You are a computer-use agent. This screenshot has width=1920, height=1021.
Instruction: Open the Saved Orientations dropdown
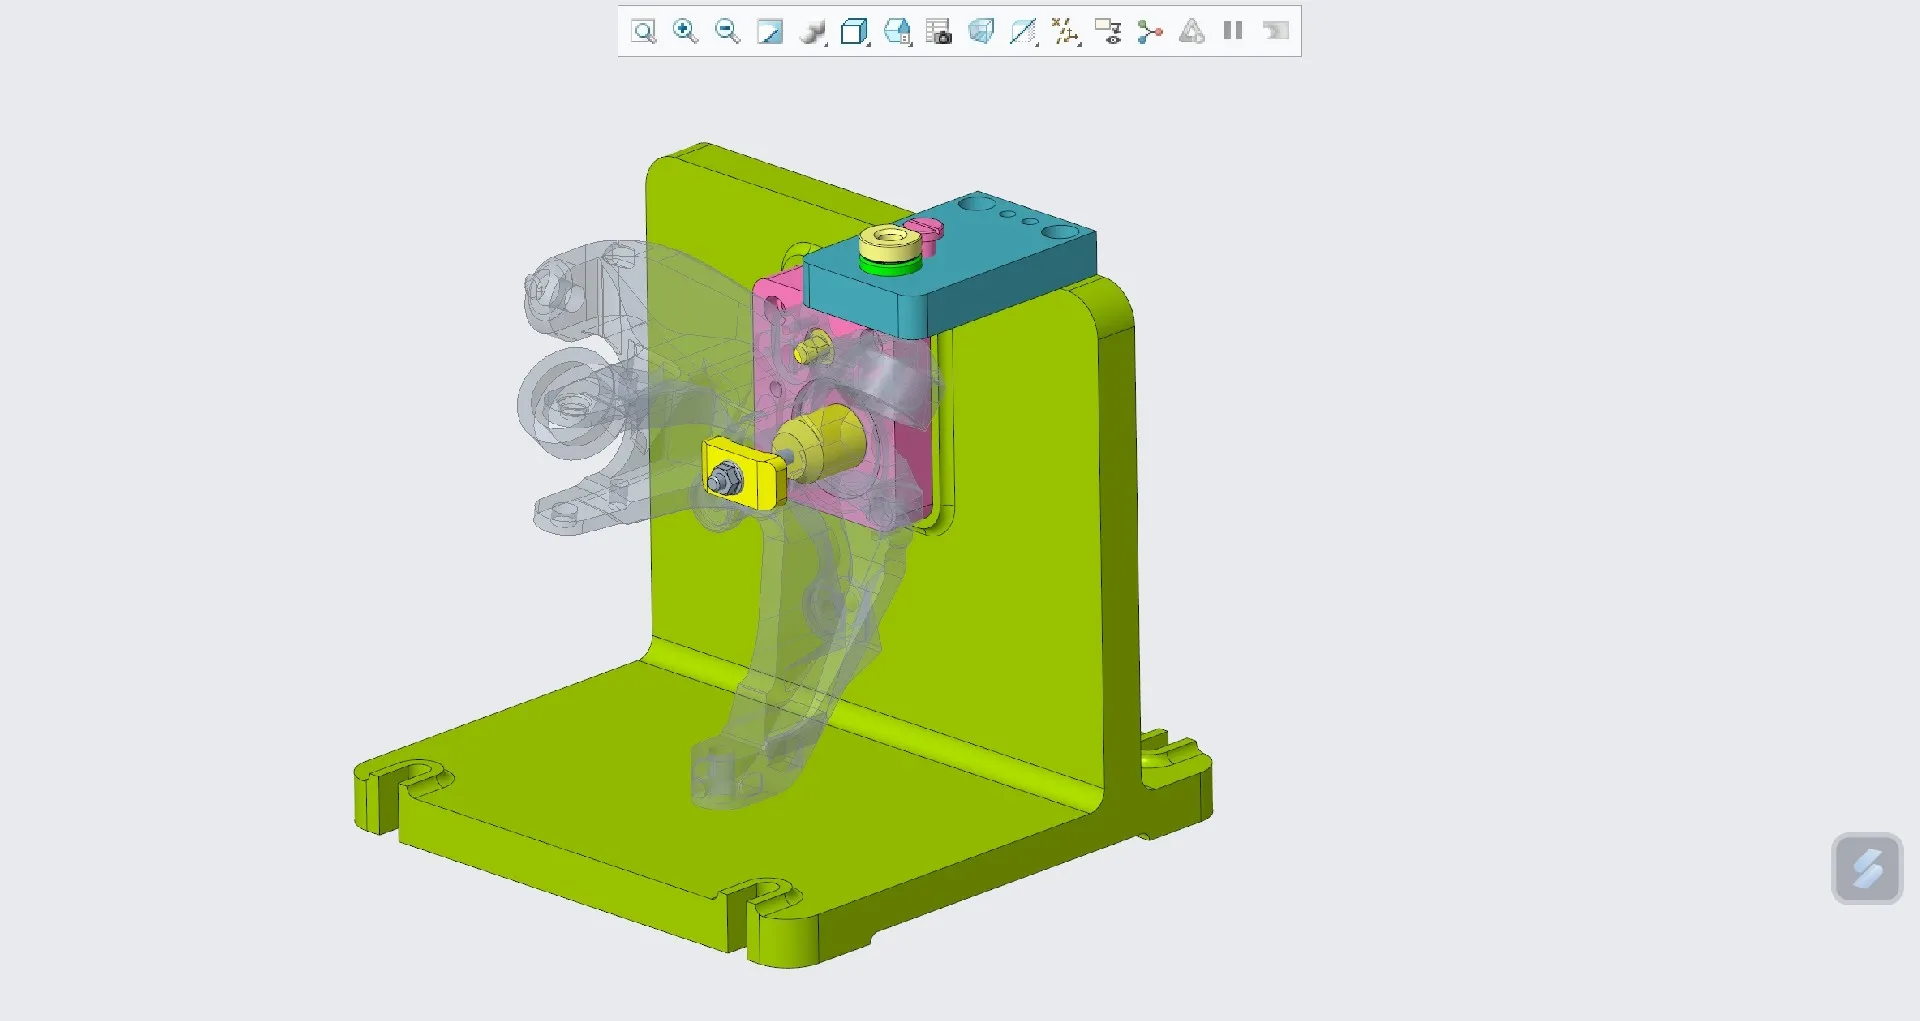pyautogui.click(x=898, y=32)
